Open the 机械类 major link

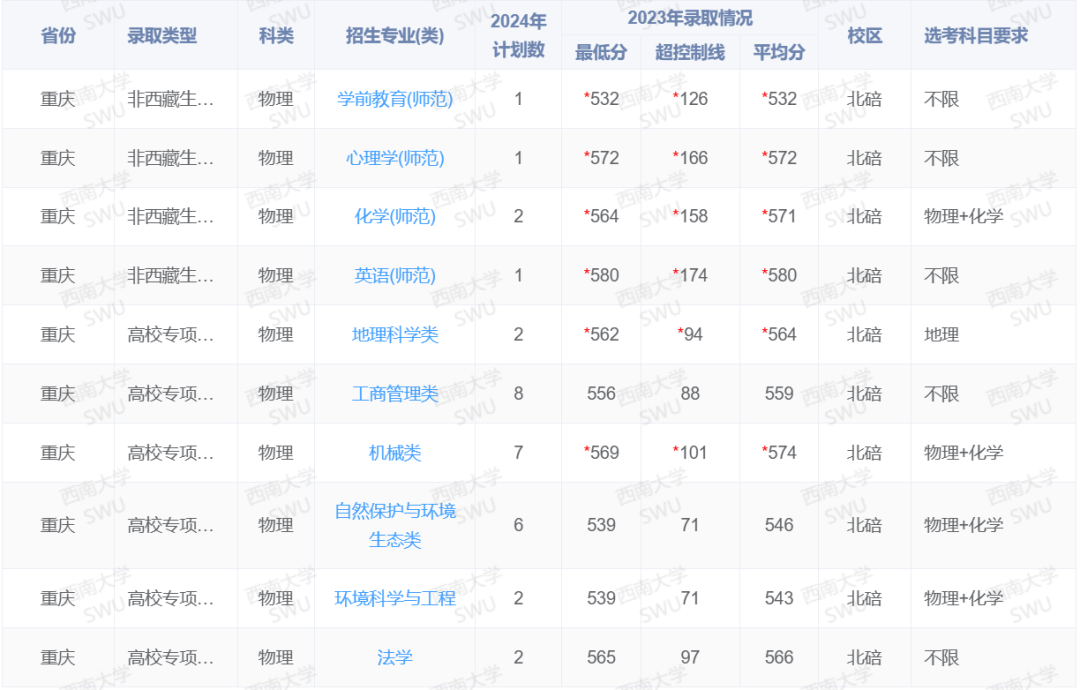(x=395, y=453)
